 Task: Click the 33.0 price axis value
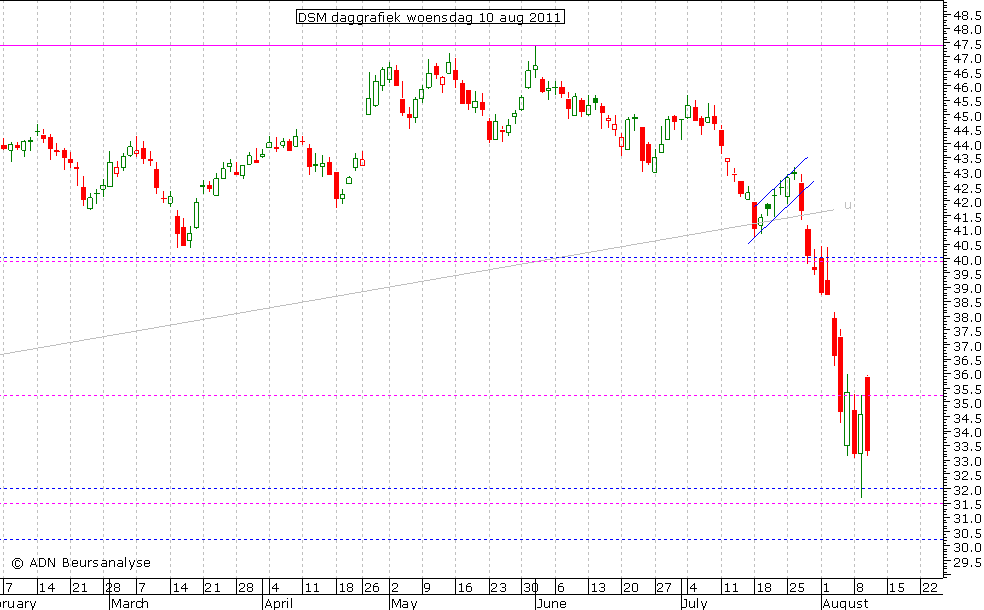968,461
